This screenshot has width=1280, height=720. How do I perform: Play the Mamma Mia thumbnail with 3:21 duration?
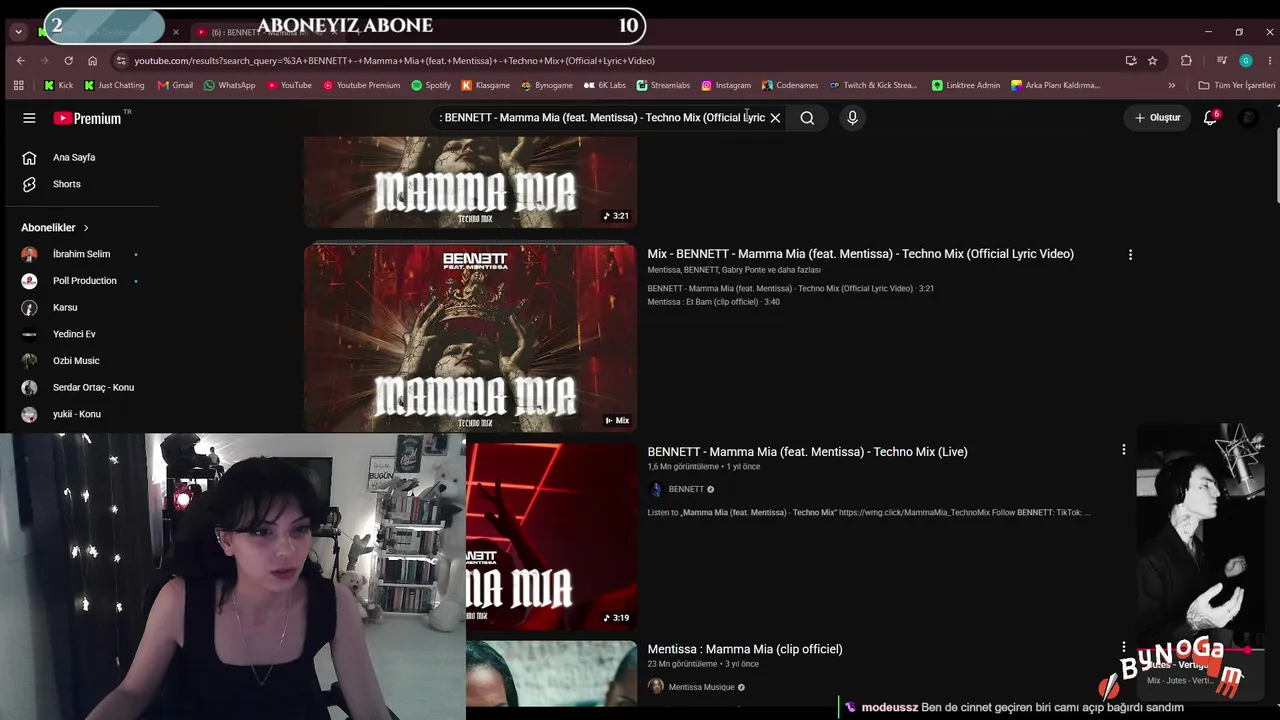470,182
